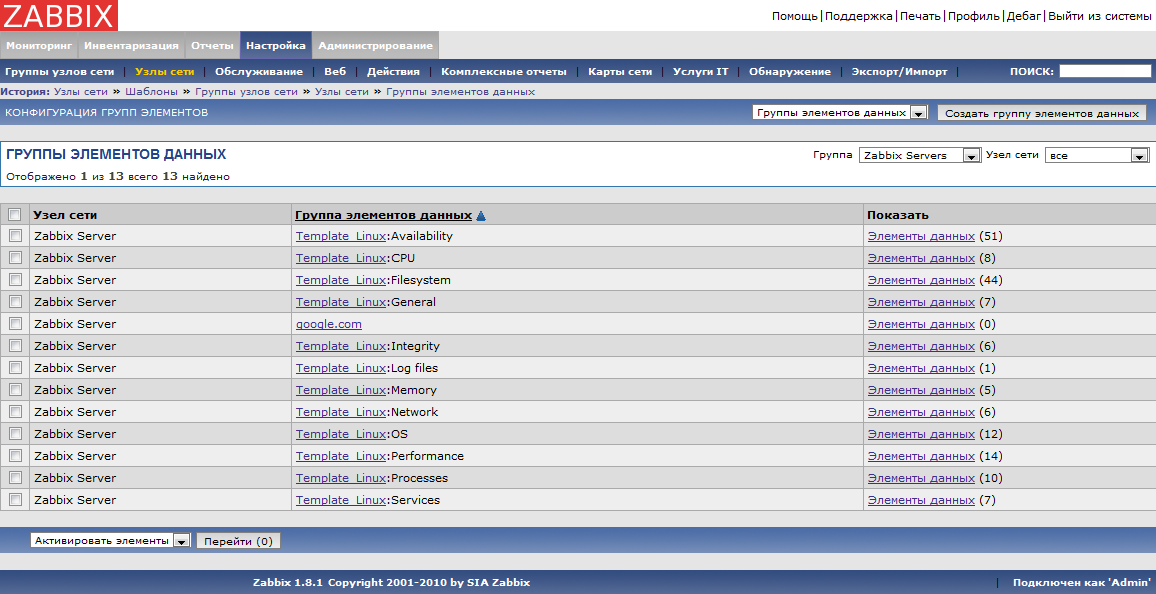Click Создать группу элементов данных button
1156x594 pixels.
(x=1042, y=113)
